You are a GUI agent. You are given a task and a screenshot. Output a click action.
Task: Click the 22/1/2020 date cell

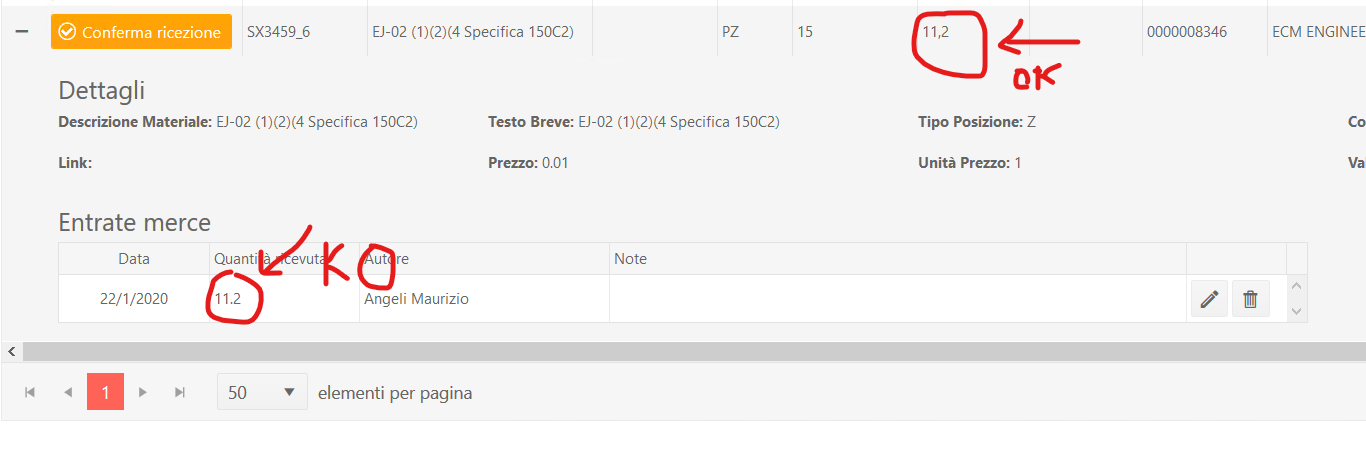pyautogui.click(x=134, y=299)
